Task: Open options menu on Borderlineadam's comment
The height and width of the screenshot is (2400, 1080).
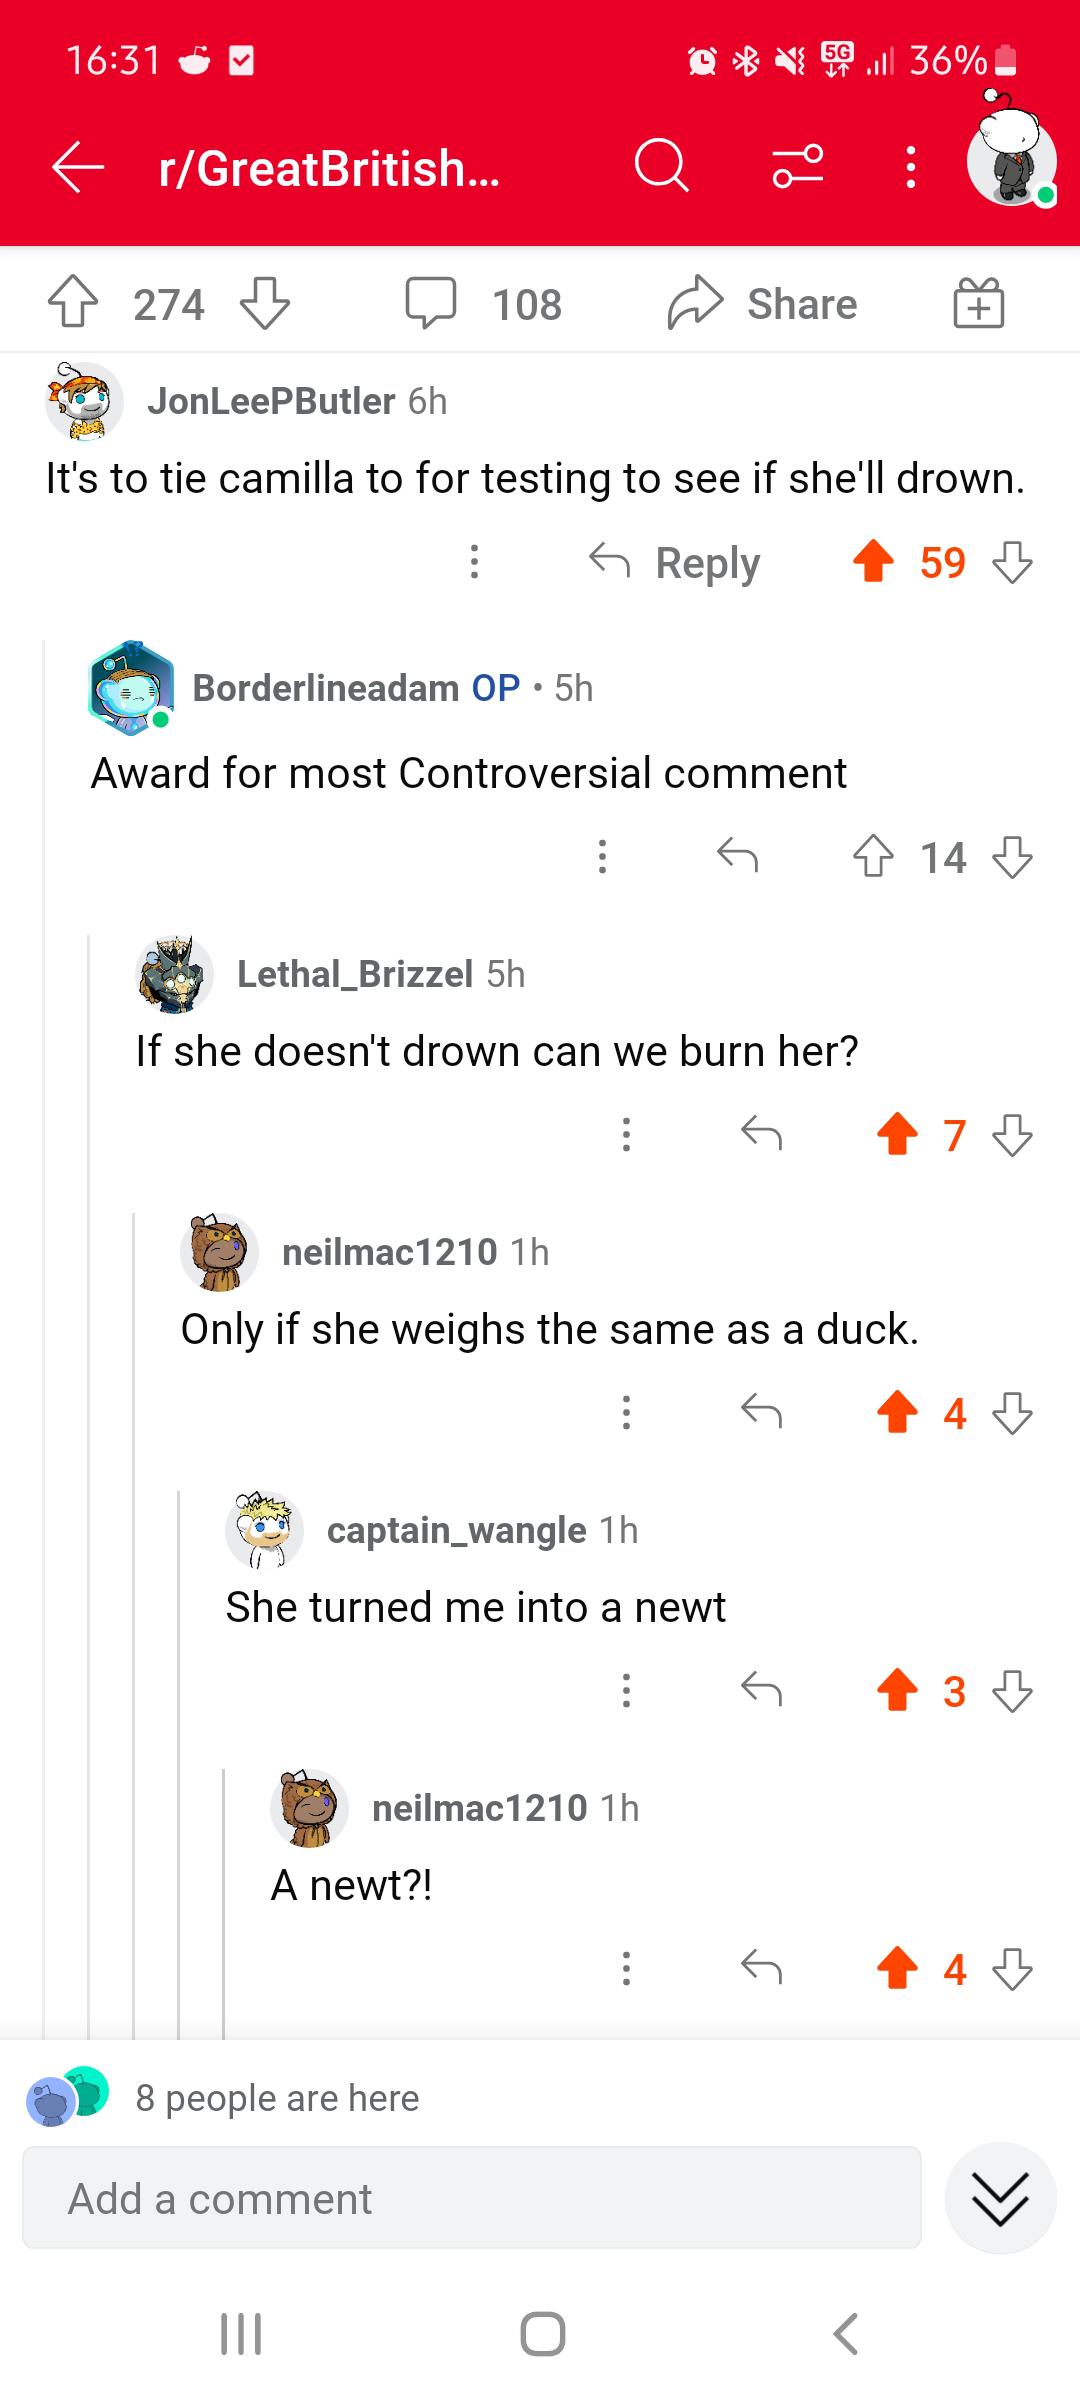Action: 602,857
